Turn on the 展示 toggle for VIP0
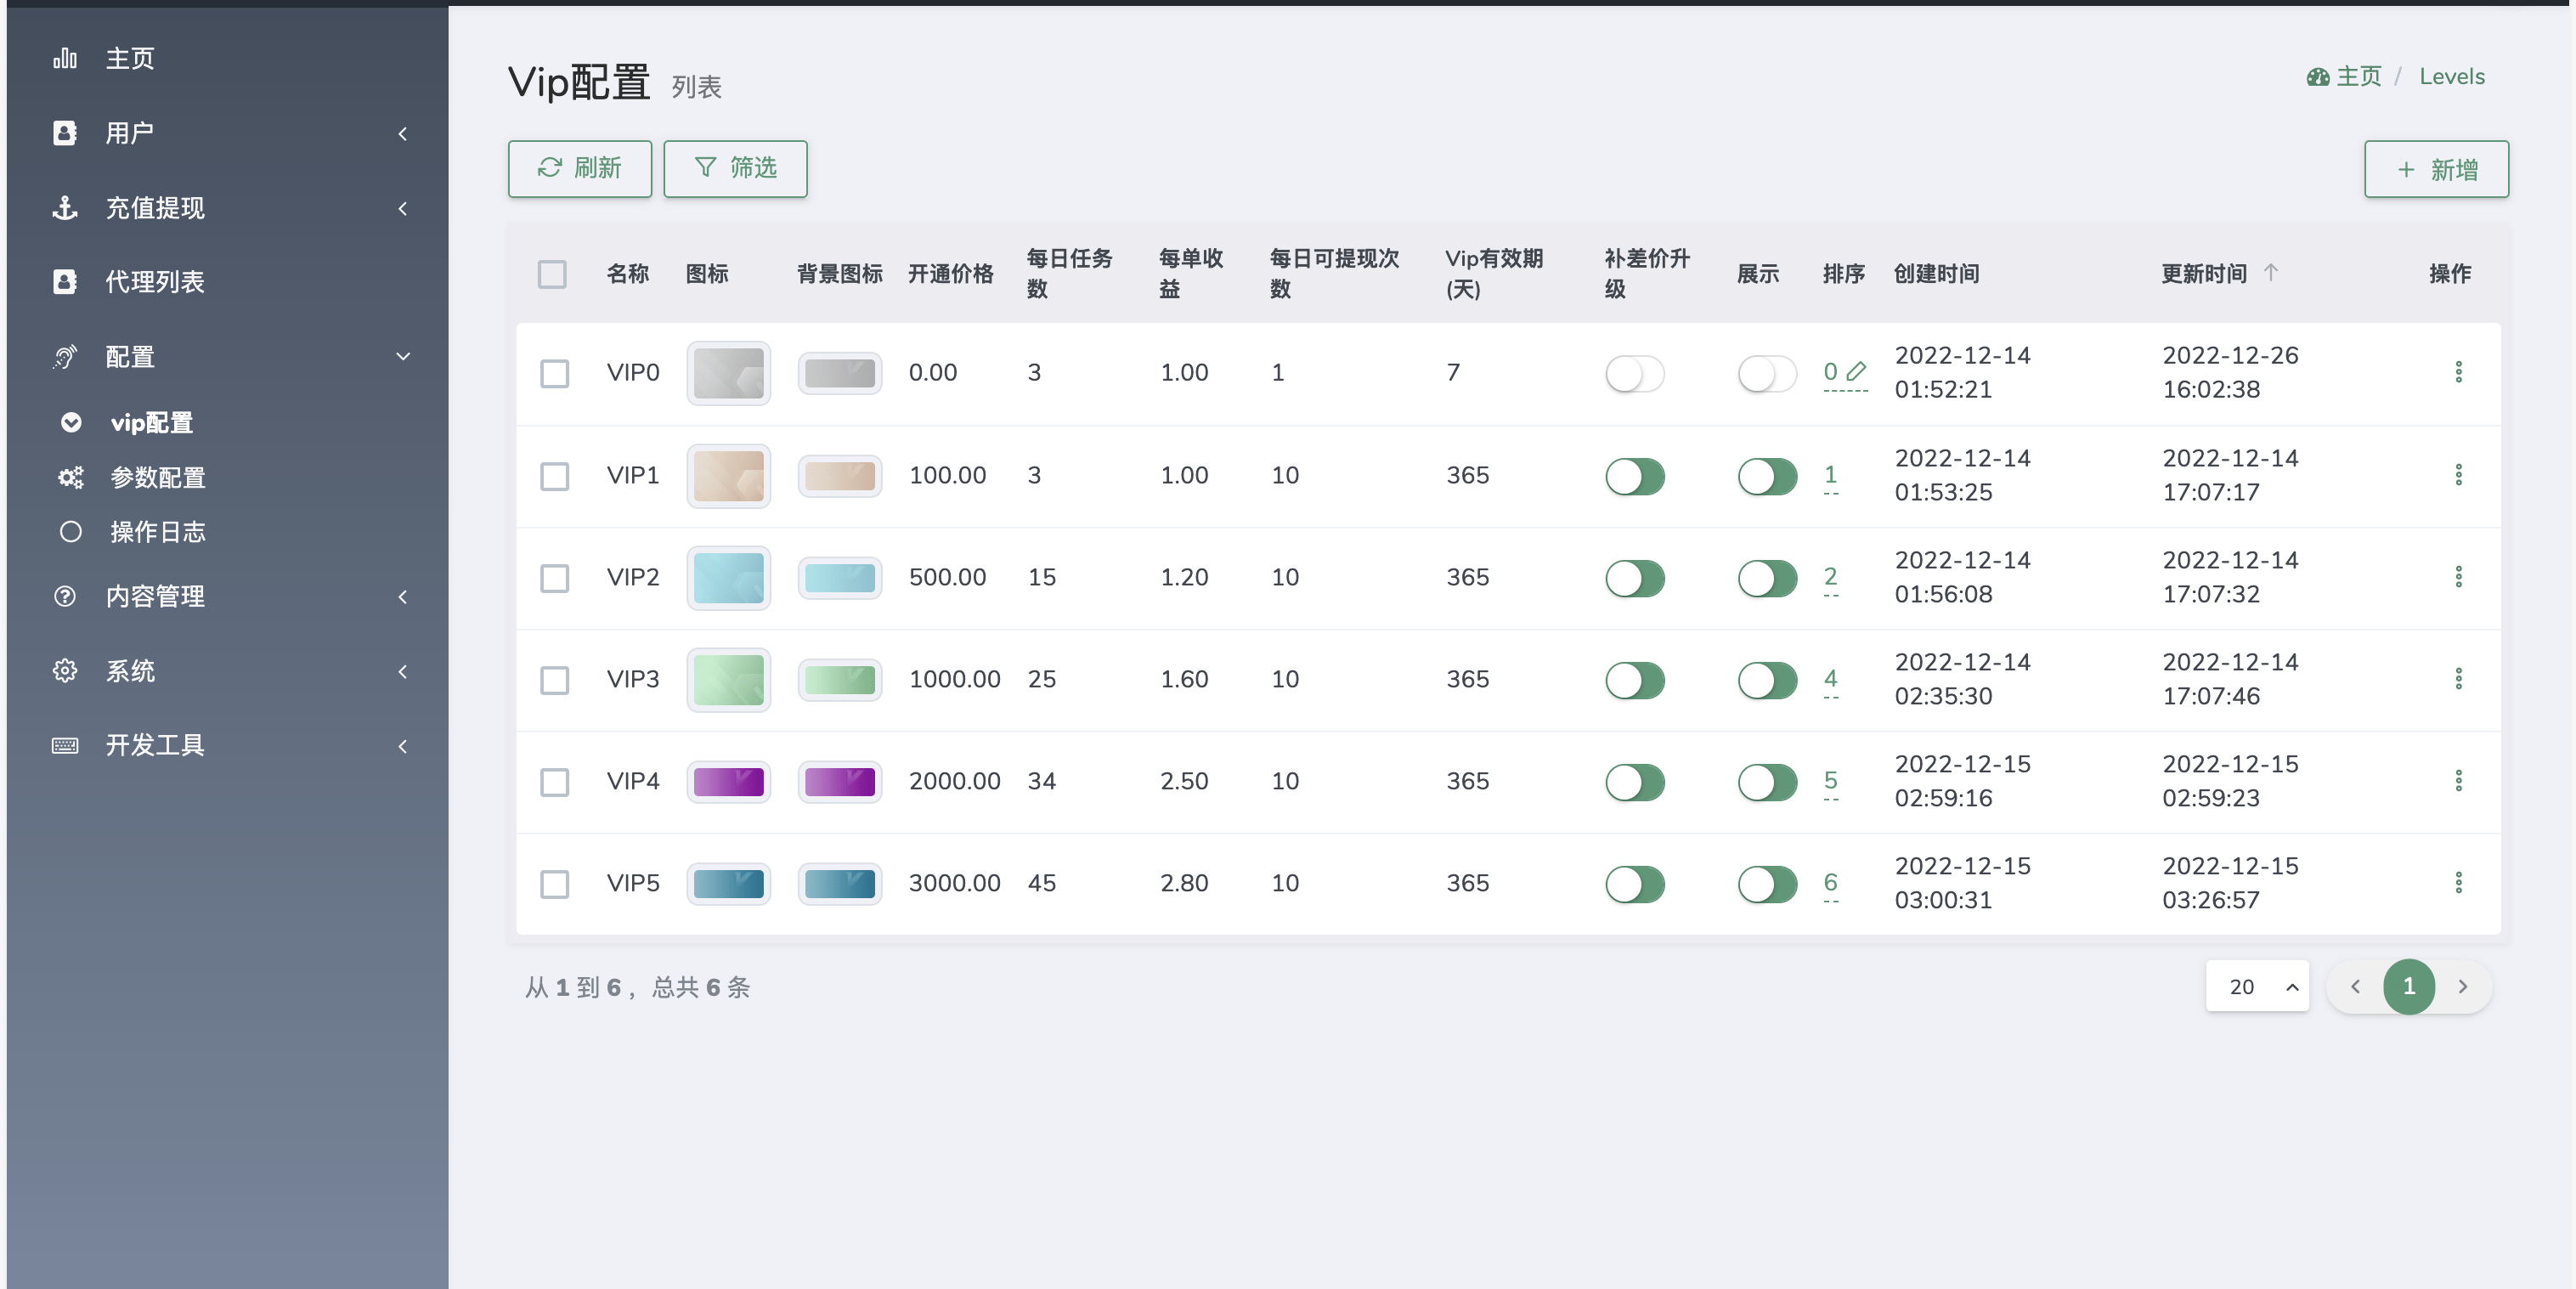 point(1767,374)
